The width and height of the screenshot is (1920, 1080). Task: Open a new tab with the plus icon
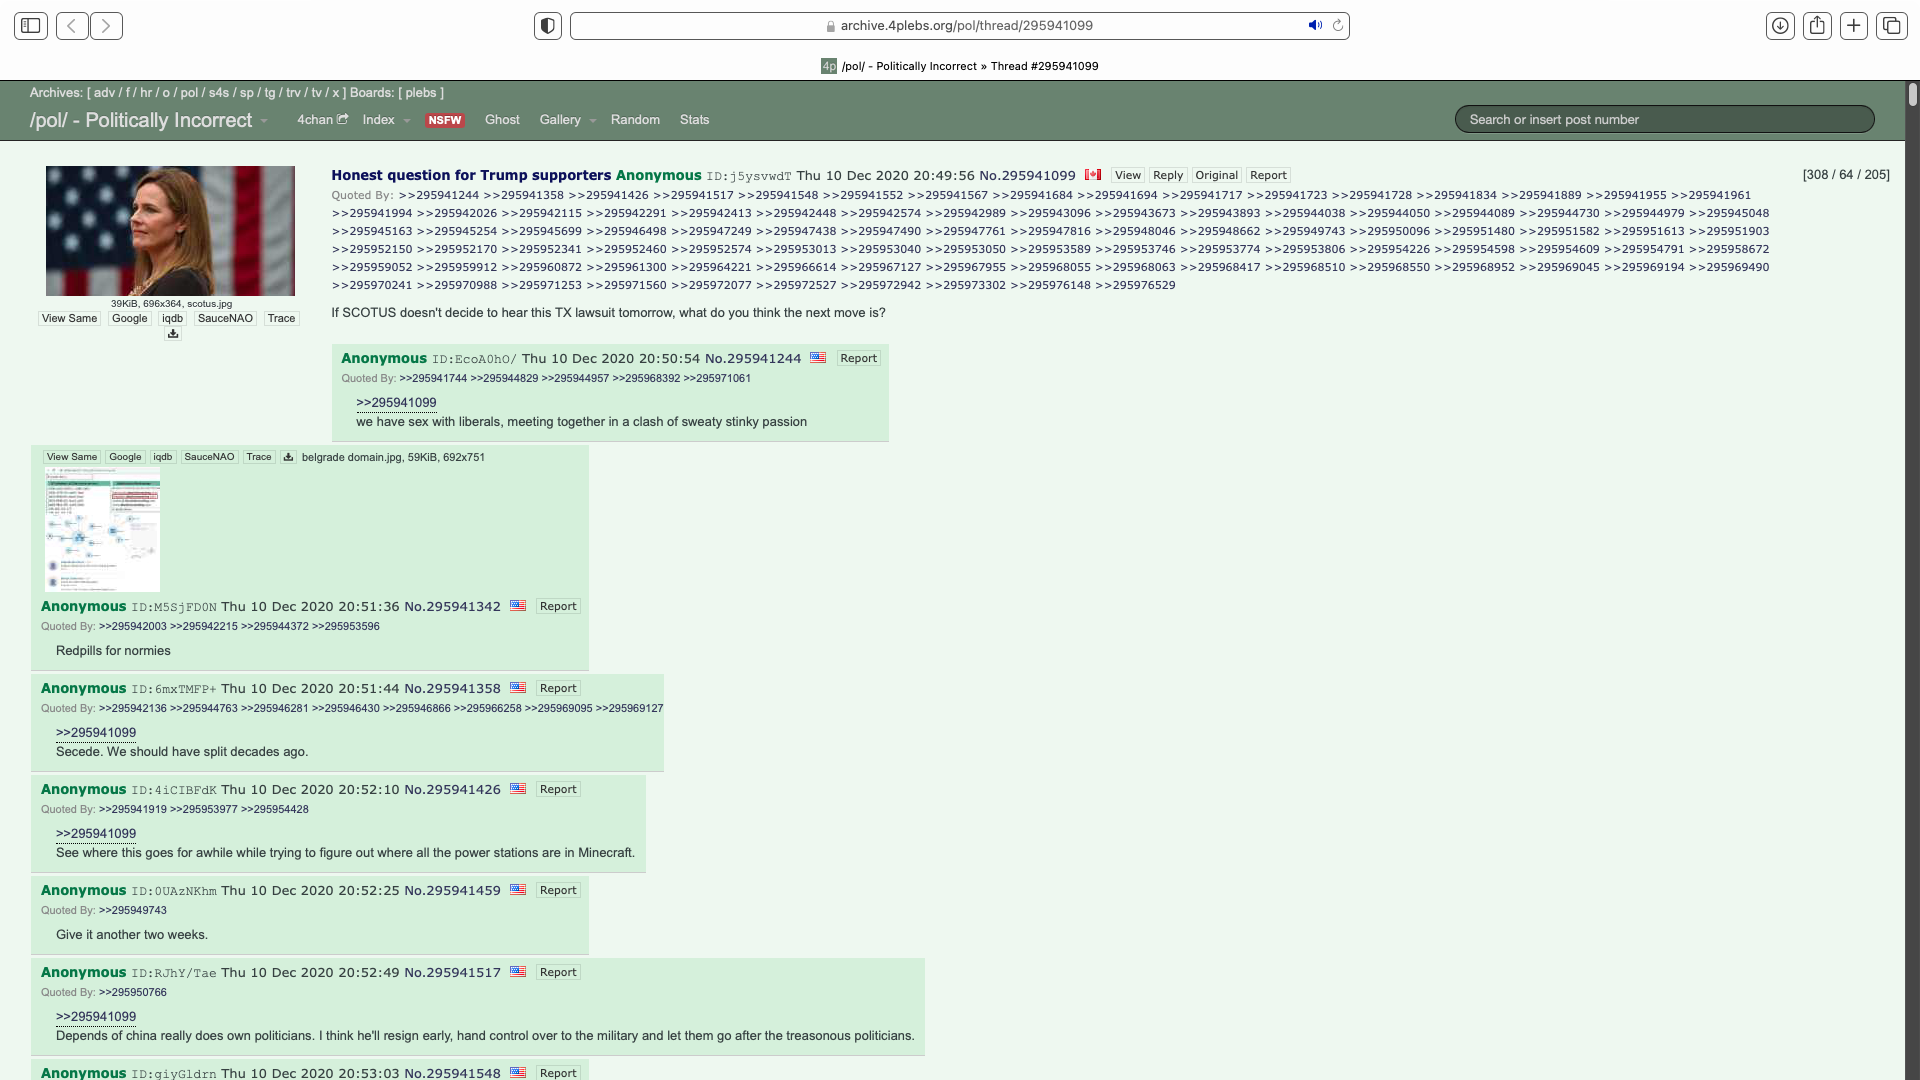click(x=1854, y=25)
